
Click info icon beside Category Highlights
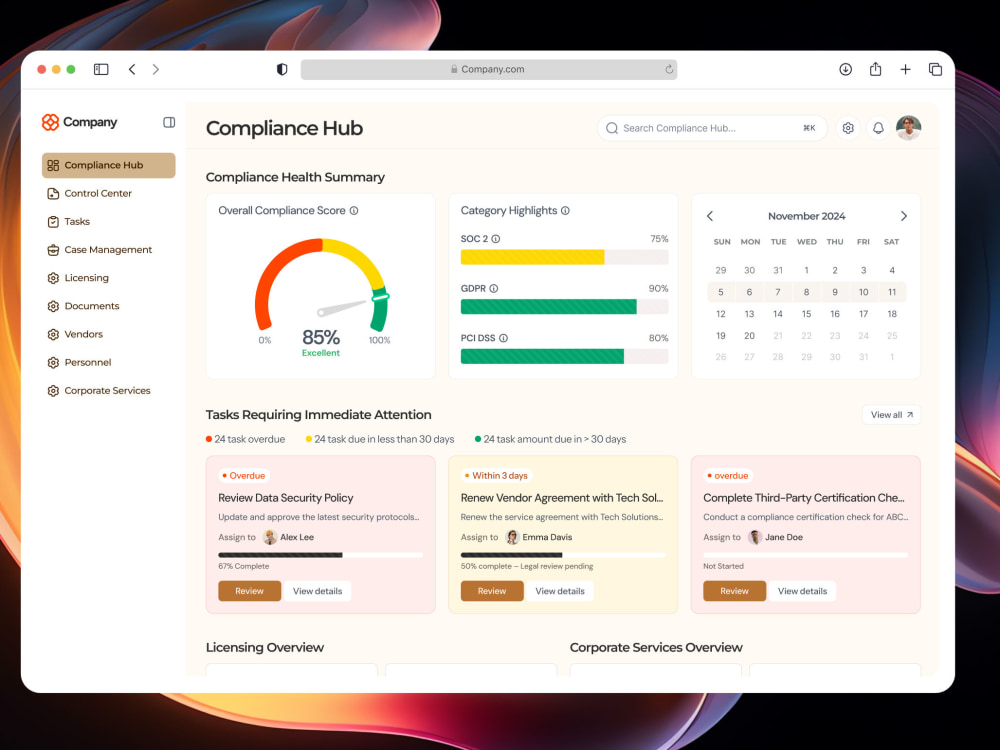point(565,210)
